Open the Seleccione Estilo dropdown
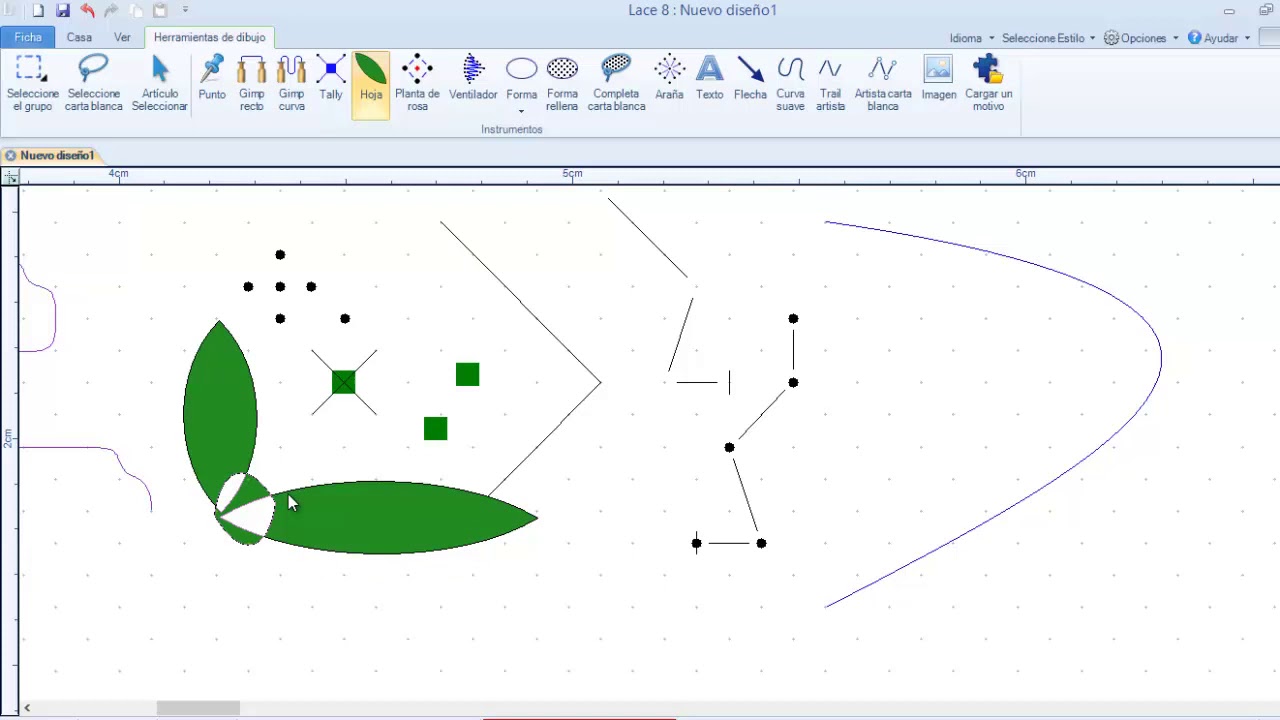 click(x=1048, y=38)
